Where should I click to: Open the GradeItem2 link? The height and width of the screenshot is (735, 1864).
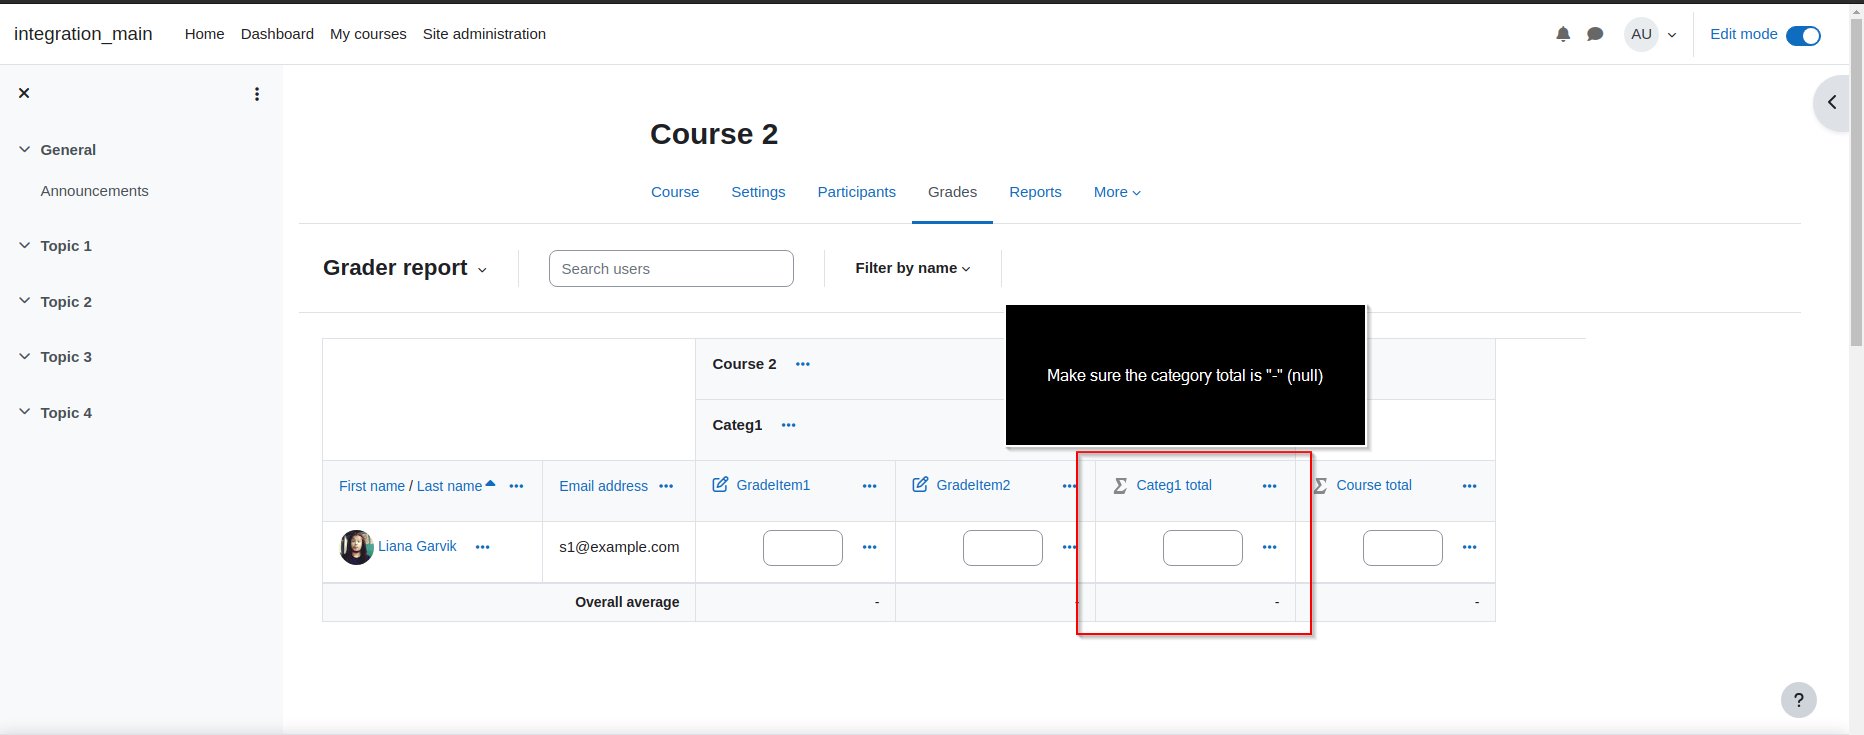pos(973,485)
